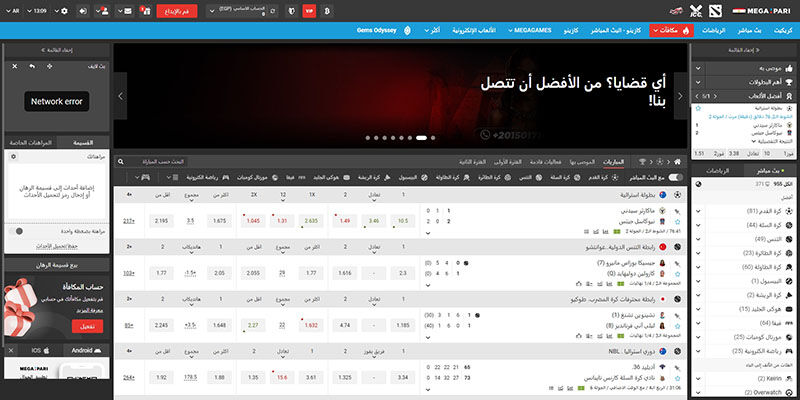Select odds 10.5 for Macarthur win
This screenshot has height=400, width=800.
(x=403, y=221)
